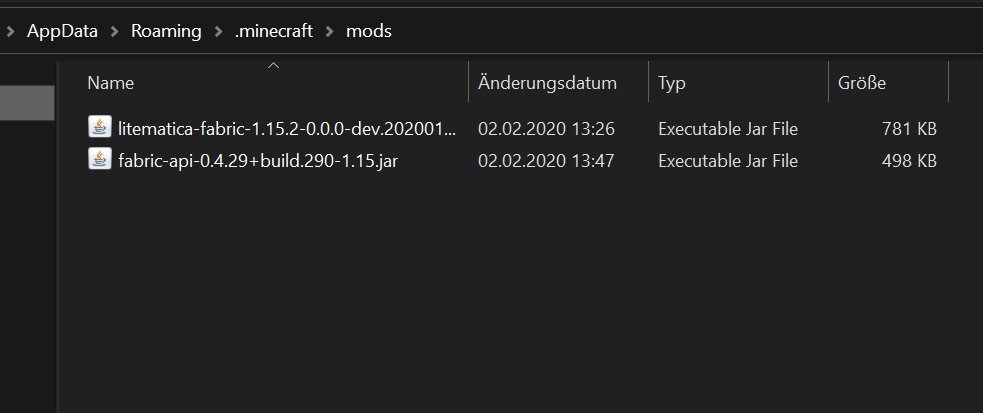Select the highlighted item in the navigation pane

[27, 103]
